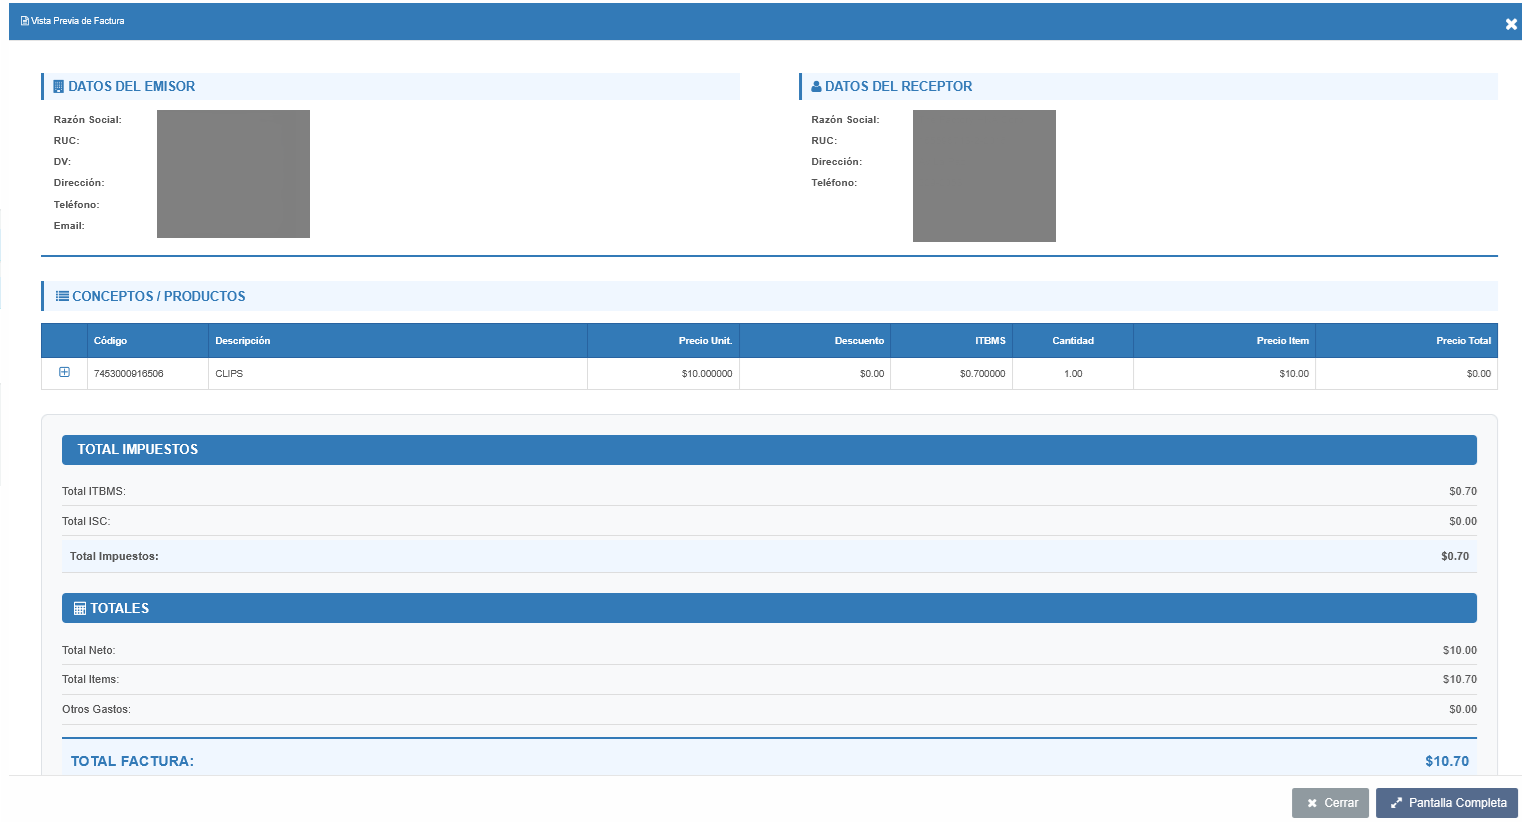
Task: Select the ITBMS column header
Action: click(x=990, y=341)
